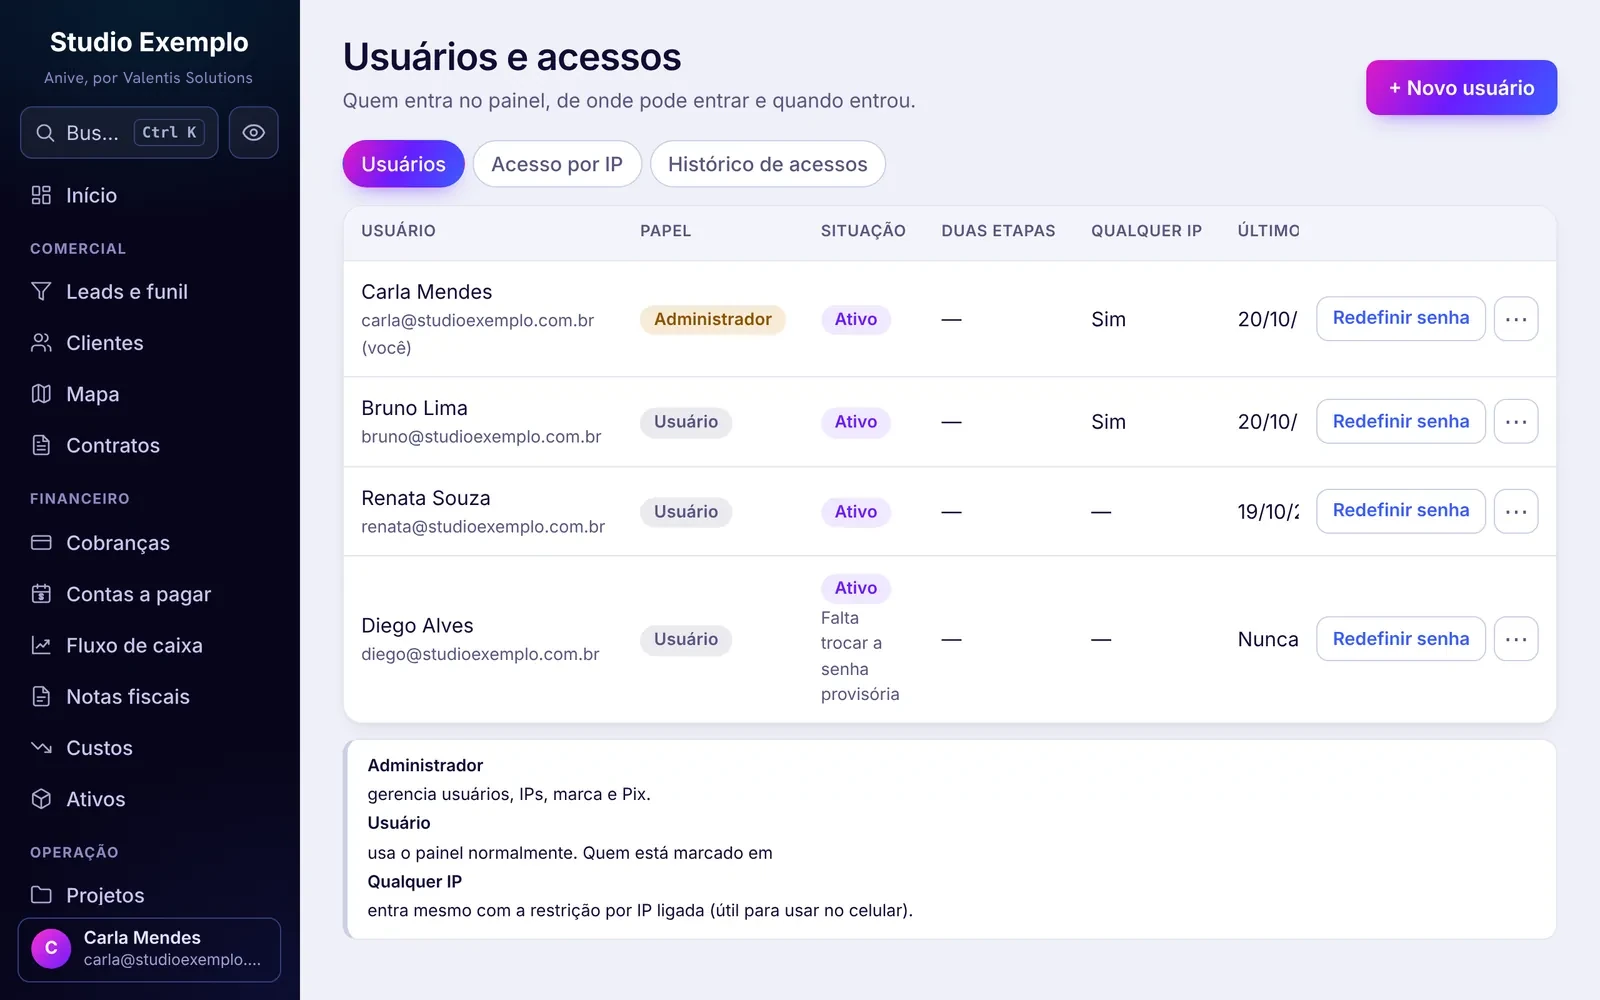
Task: Click the Buscar search field
Action: tap(119, 132)
